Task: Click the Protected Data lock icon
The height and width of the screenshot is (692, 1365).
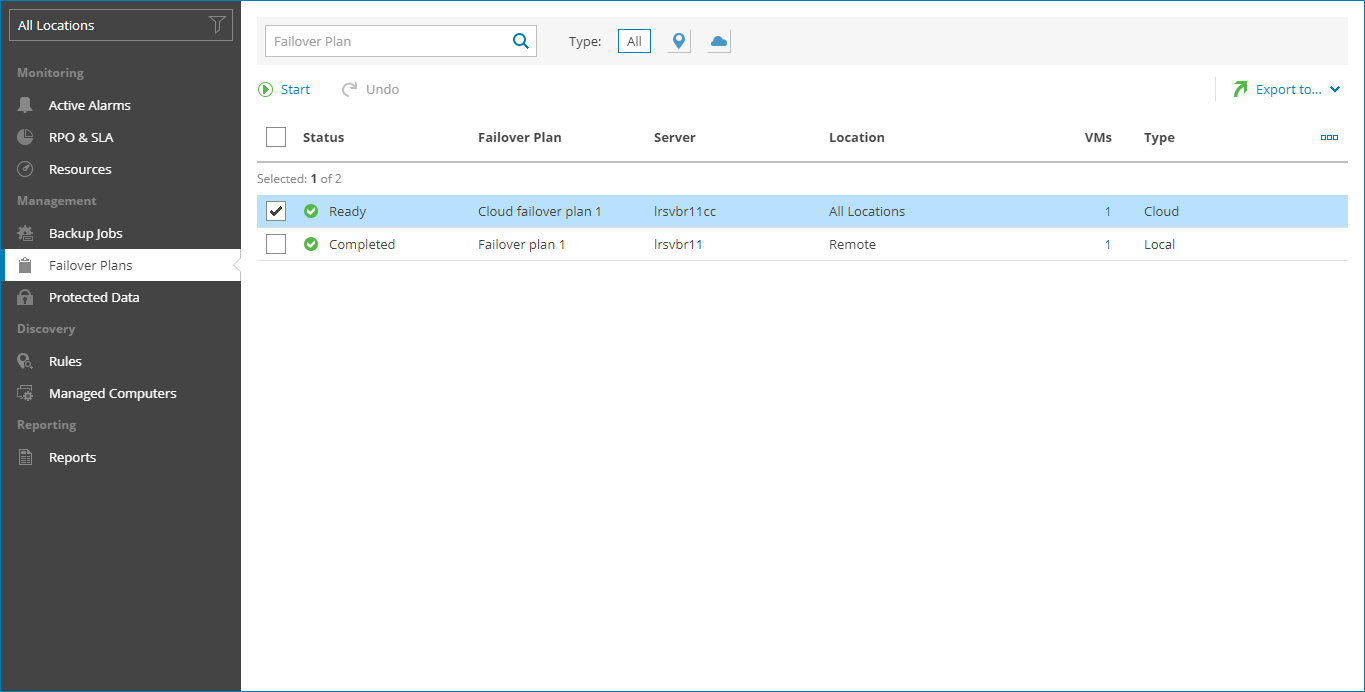Action: click(26, 297)
